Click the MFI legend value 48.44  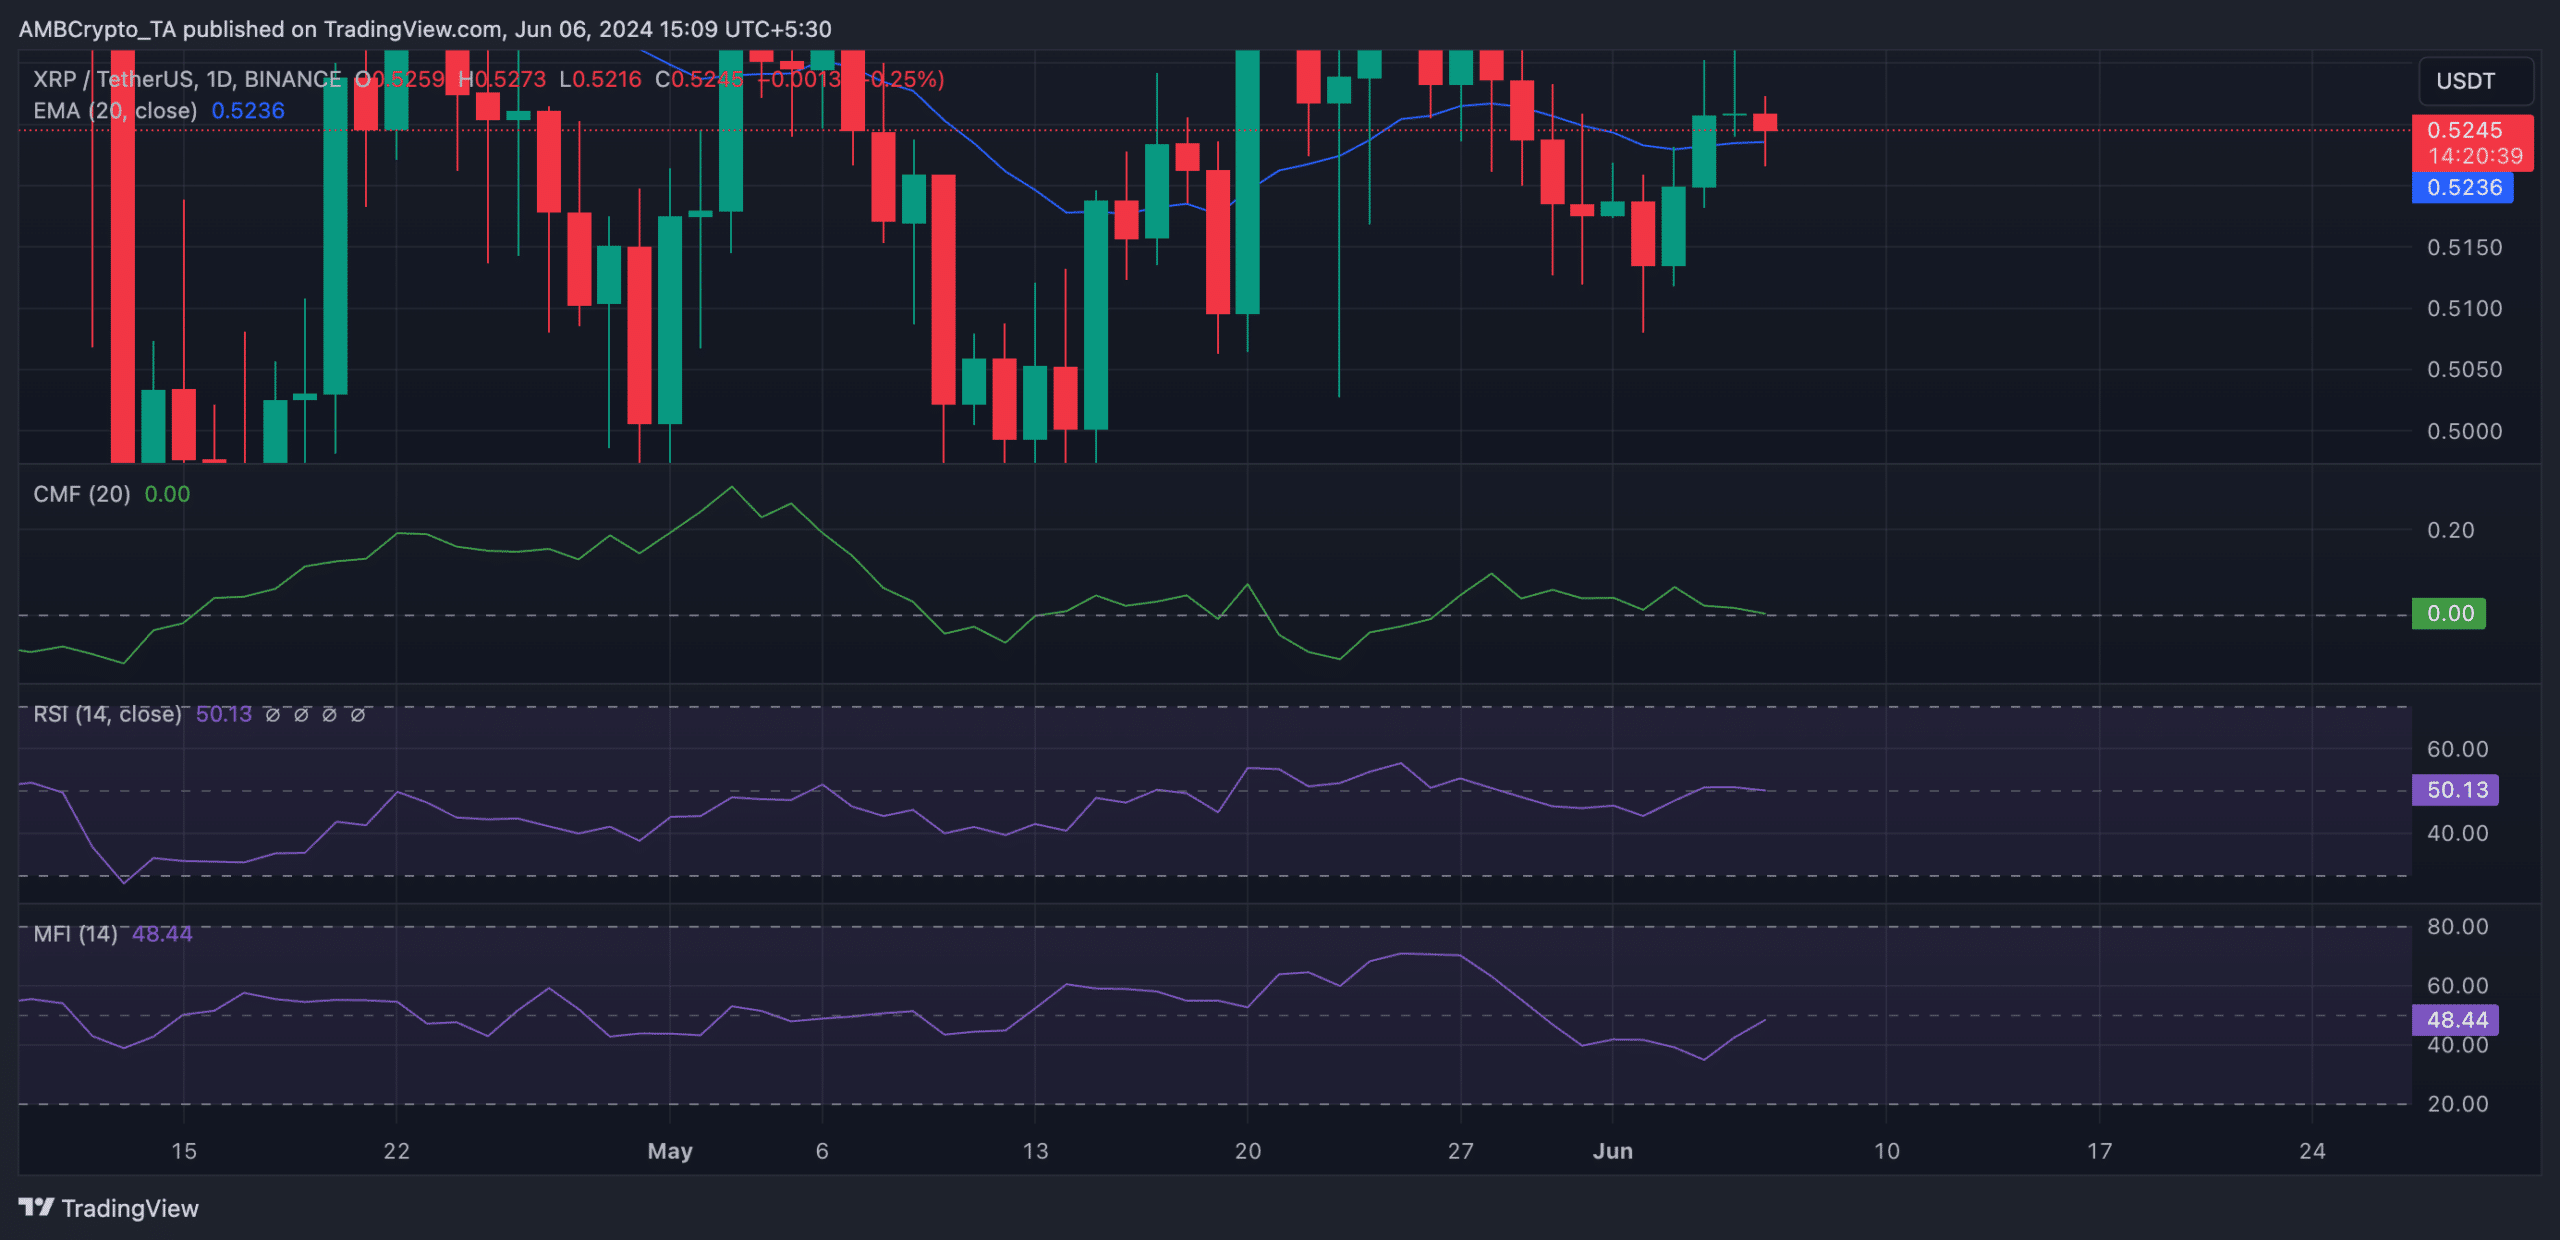(162, 934)
